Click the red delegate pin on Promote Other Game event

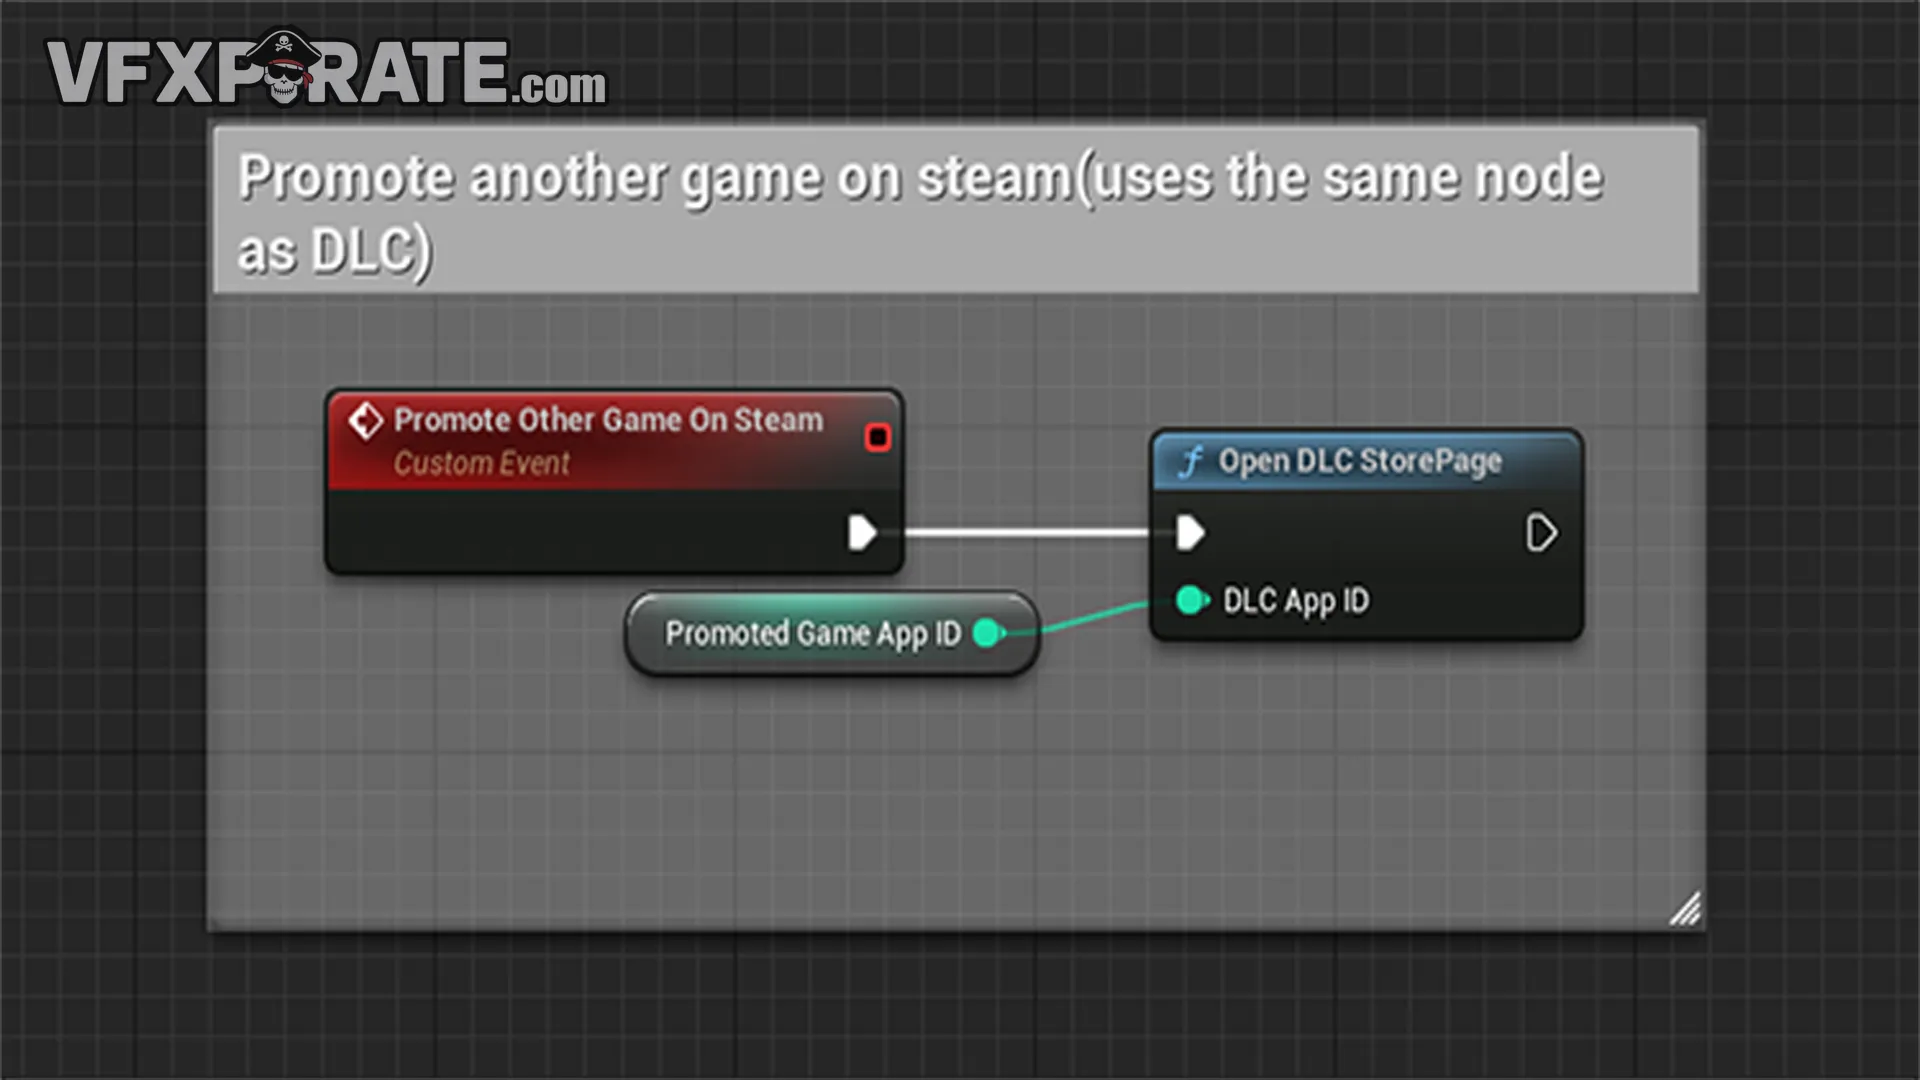tap(878, 437)
